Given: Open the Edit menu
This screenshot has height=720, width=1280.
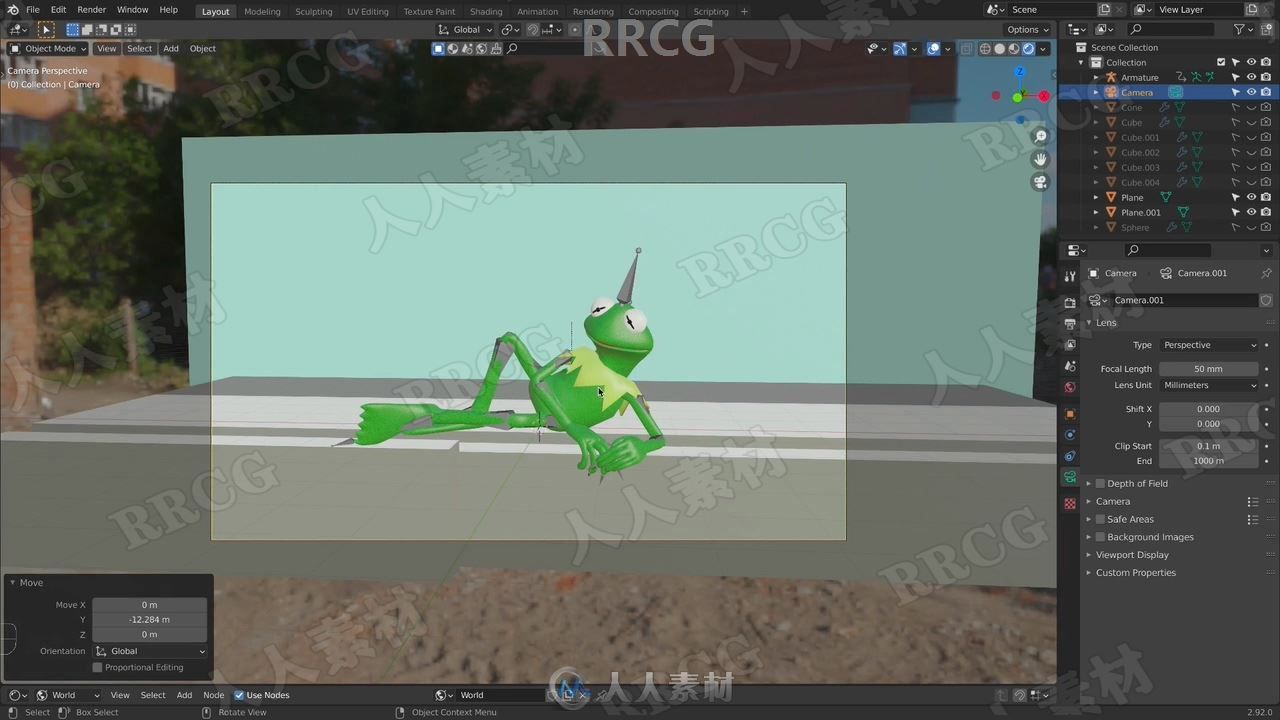Looking at the screenshot, I should coord(59,10).
